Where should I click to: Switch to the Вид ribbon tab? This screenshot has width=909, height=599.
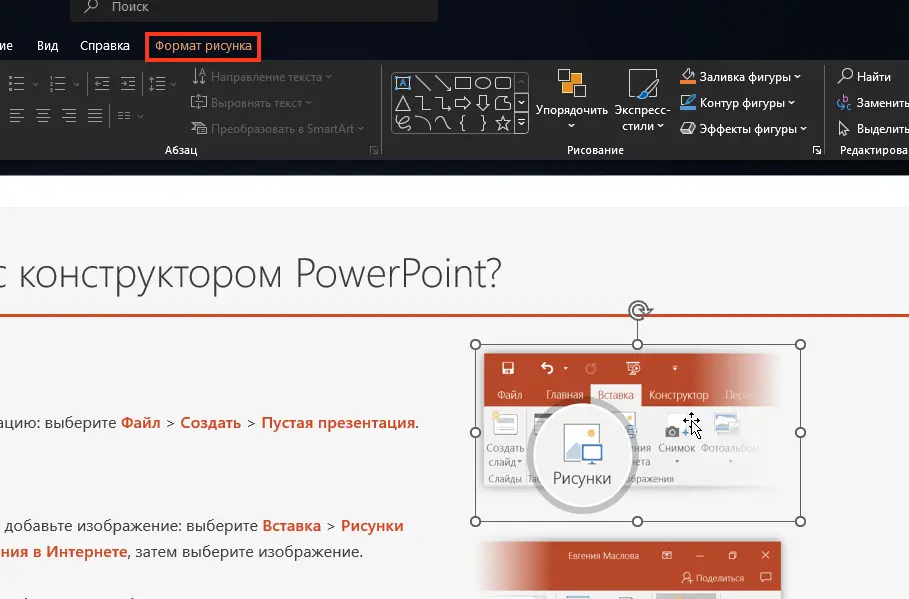(x=48, y=46)
